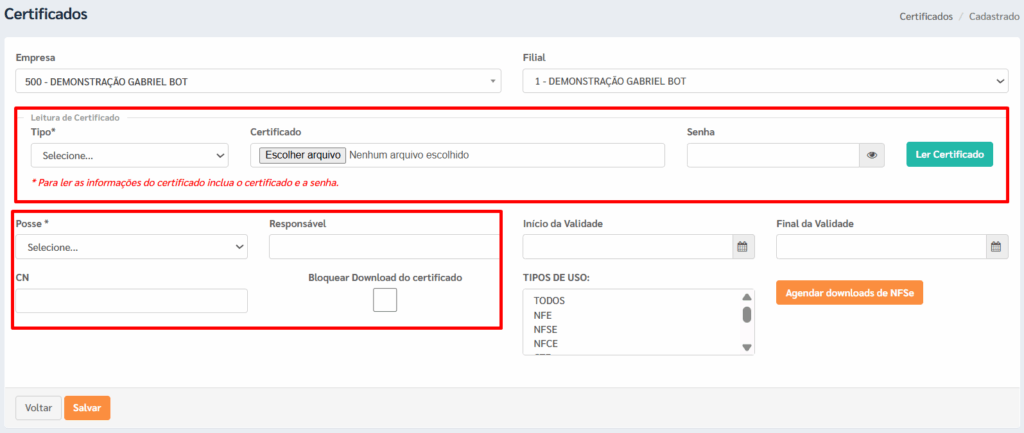Go back with the Voltar button
1024x433 pixels.
click(39, 408)
